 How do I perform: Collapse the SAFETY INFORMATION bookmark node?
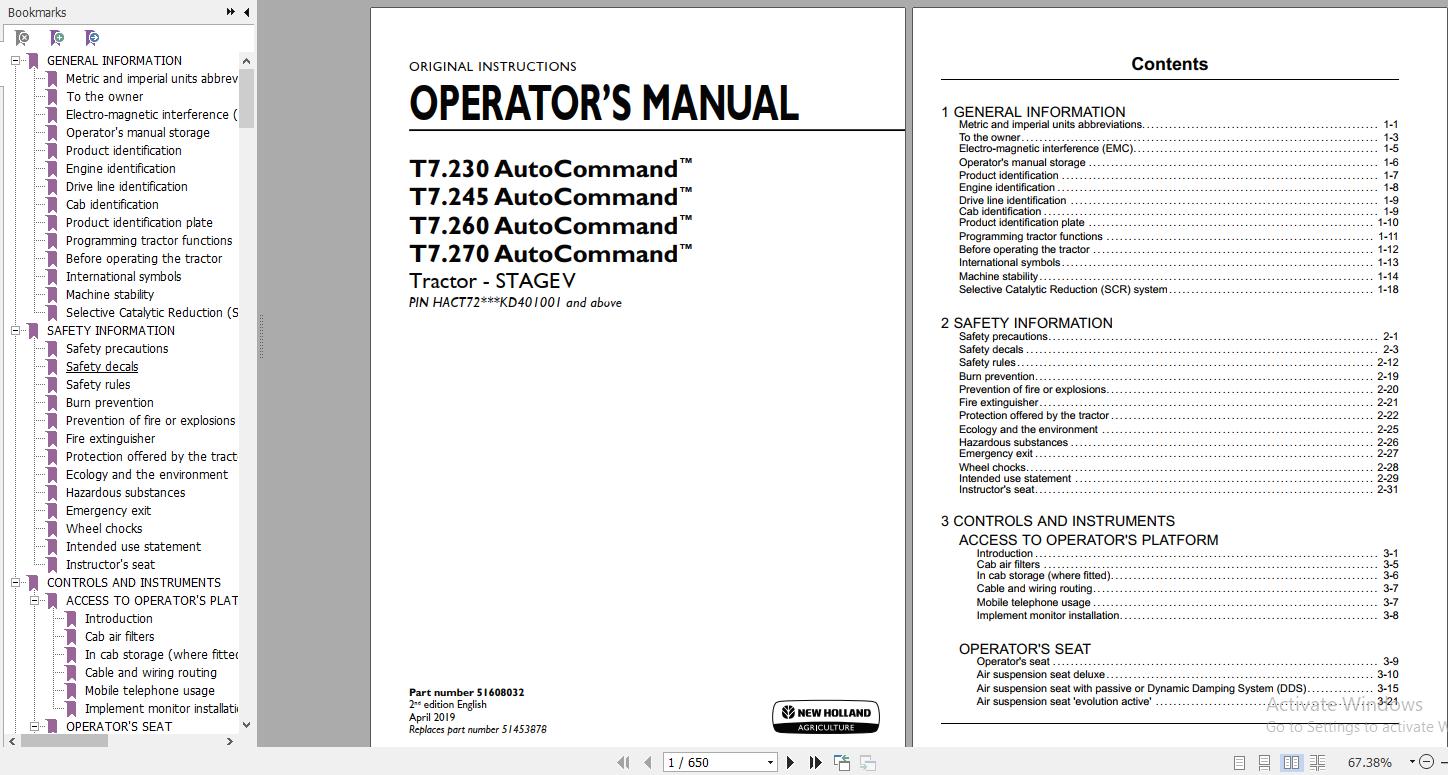tap(16, 330)
